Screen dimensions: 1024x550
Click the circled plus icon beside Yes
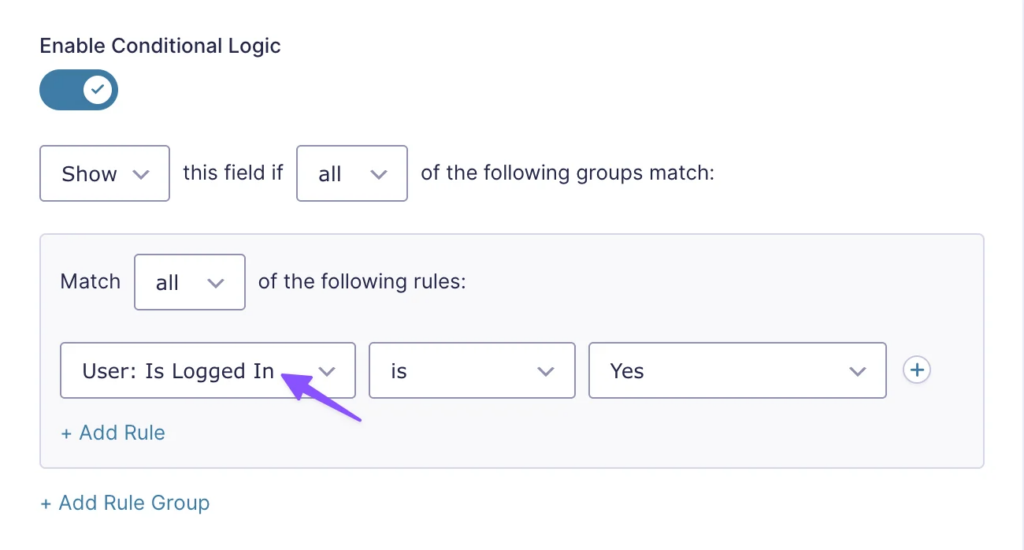[917, 370]
